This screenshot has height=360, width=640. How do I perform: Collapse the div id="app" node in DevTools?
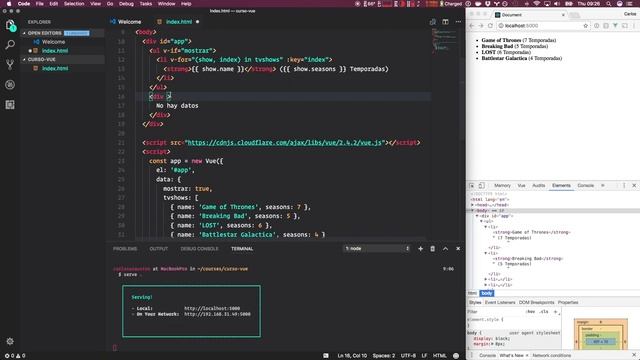tap(477, 216)
